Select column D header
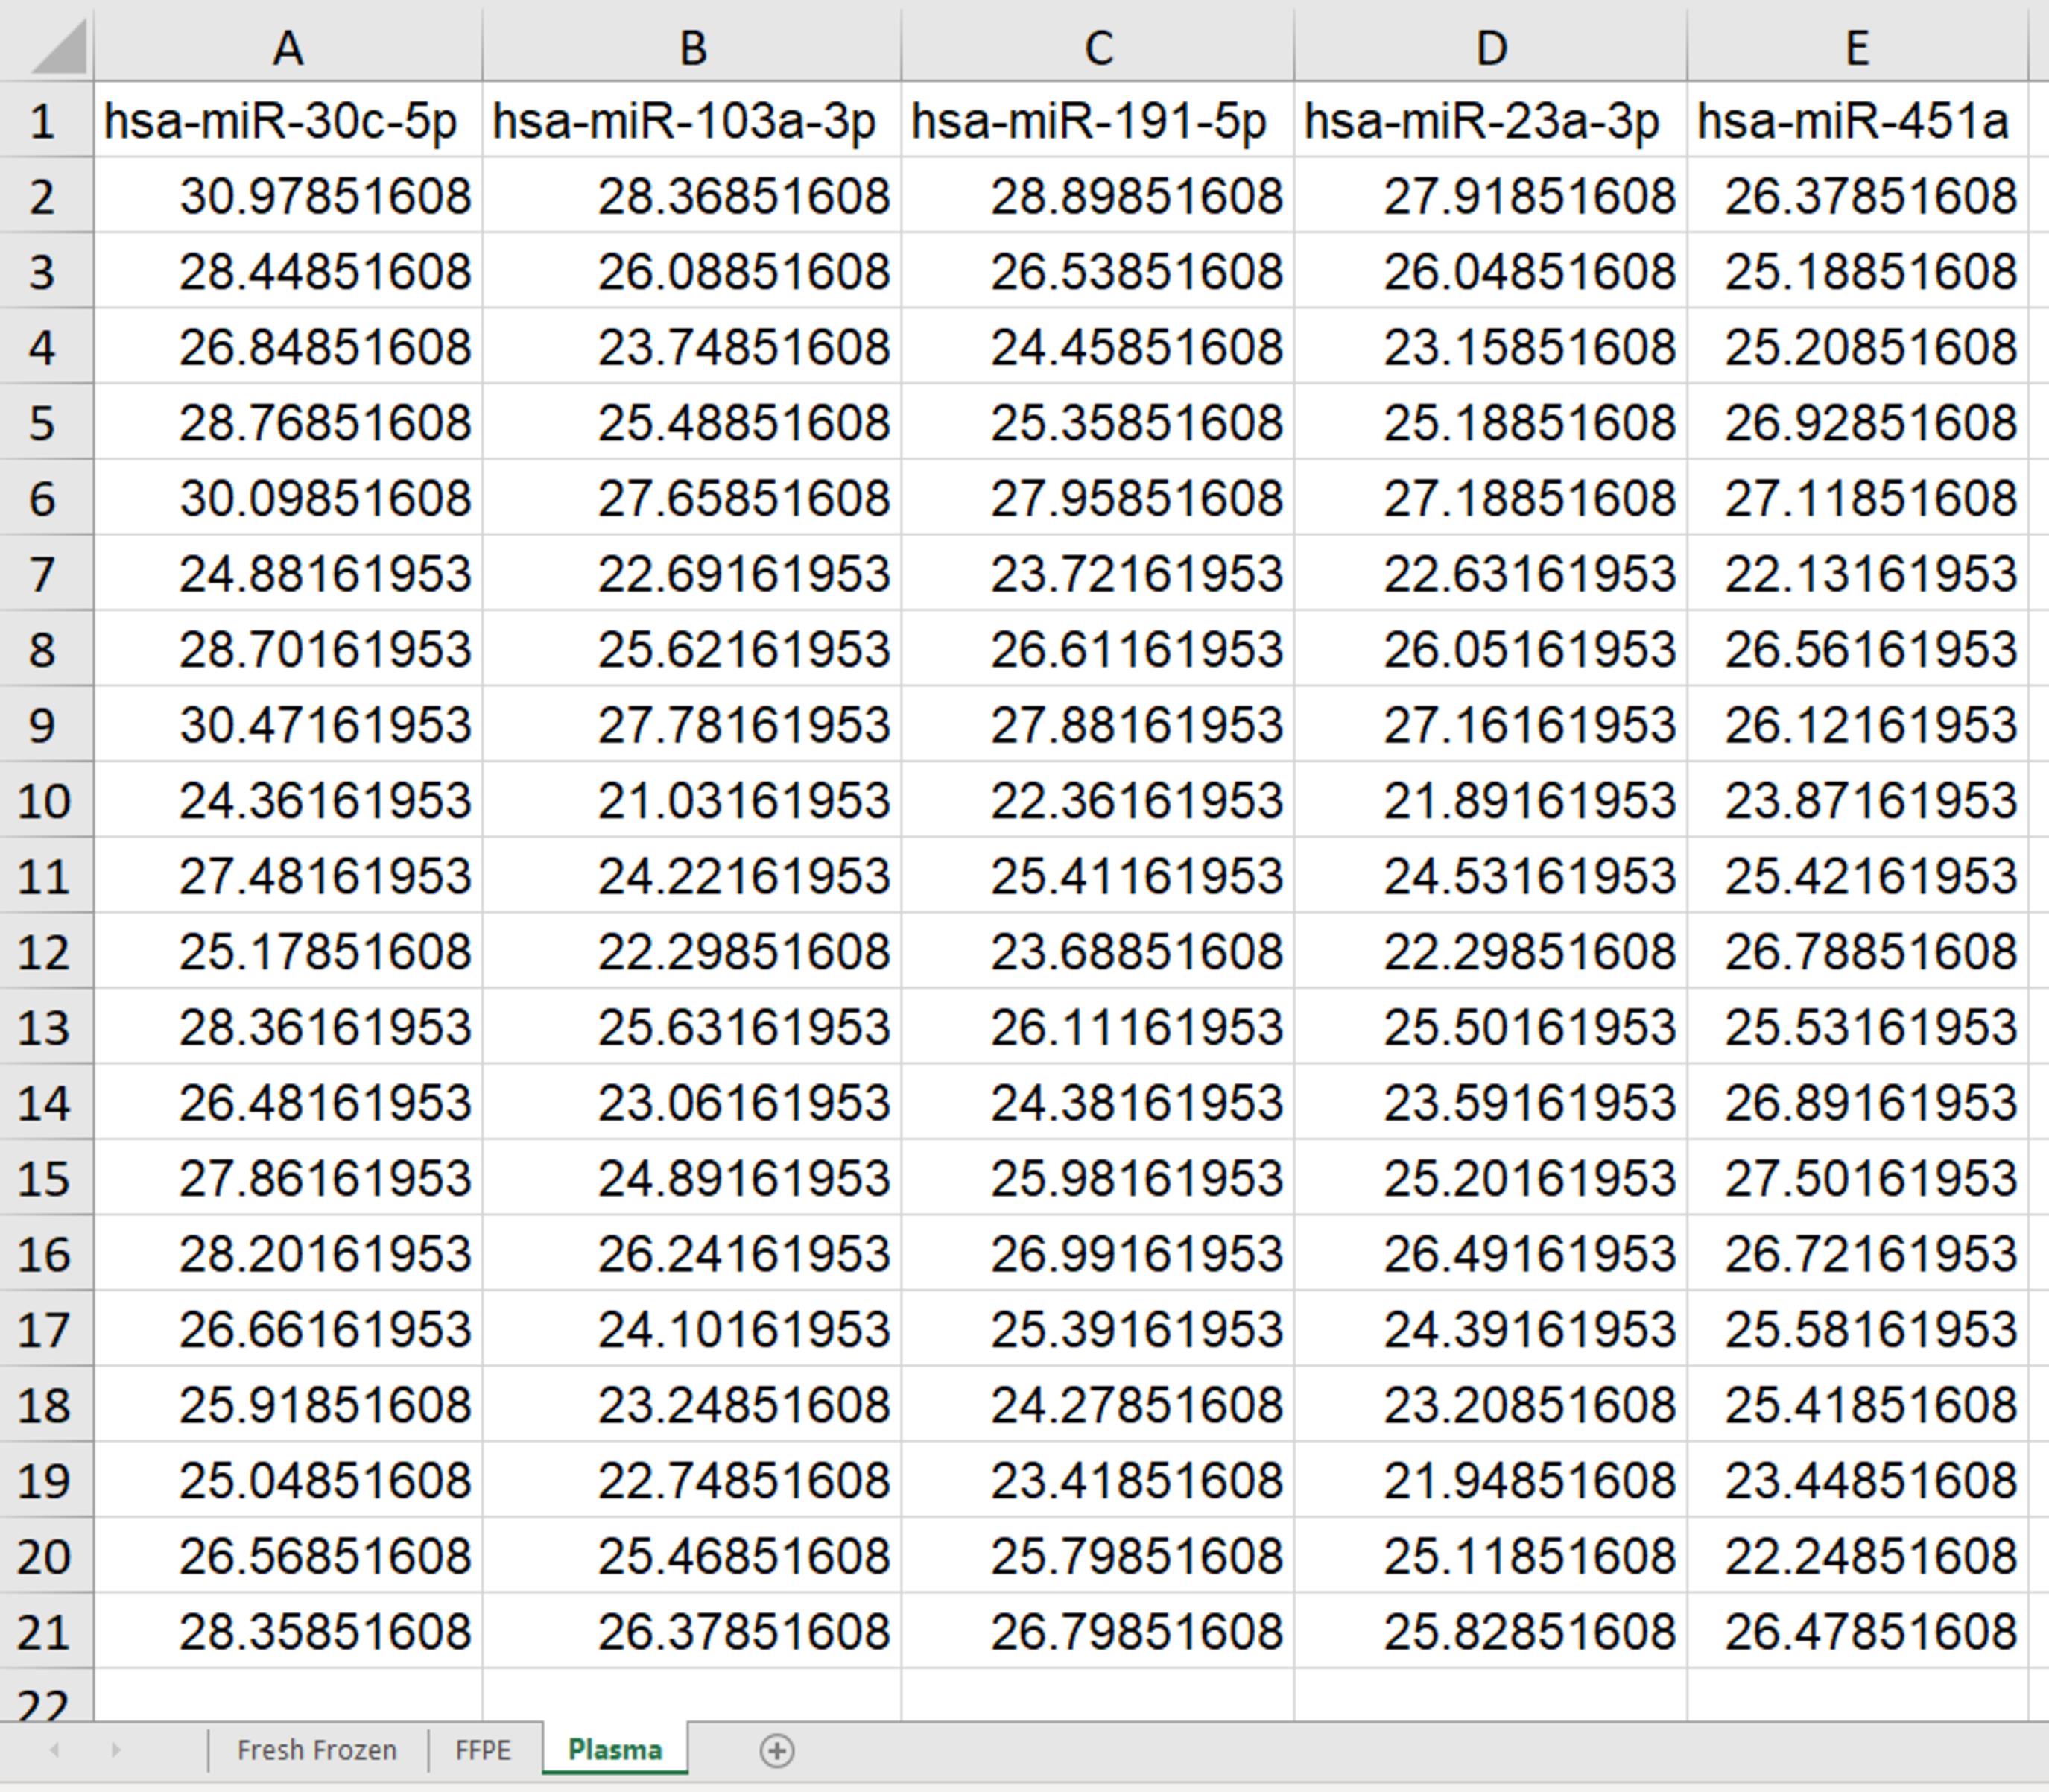The height and width of the screenshot is (1792, 2049). tap(1491, 46)
